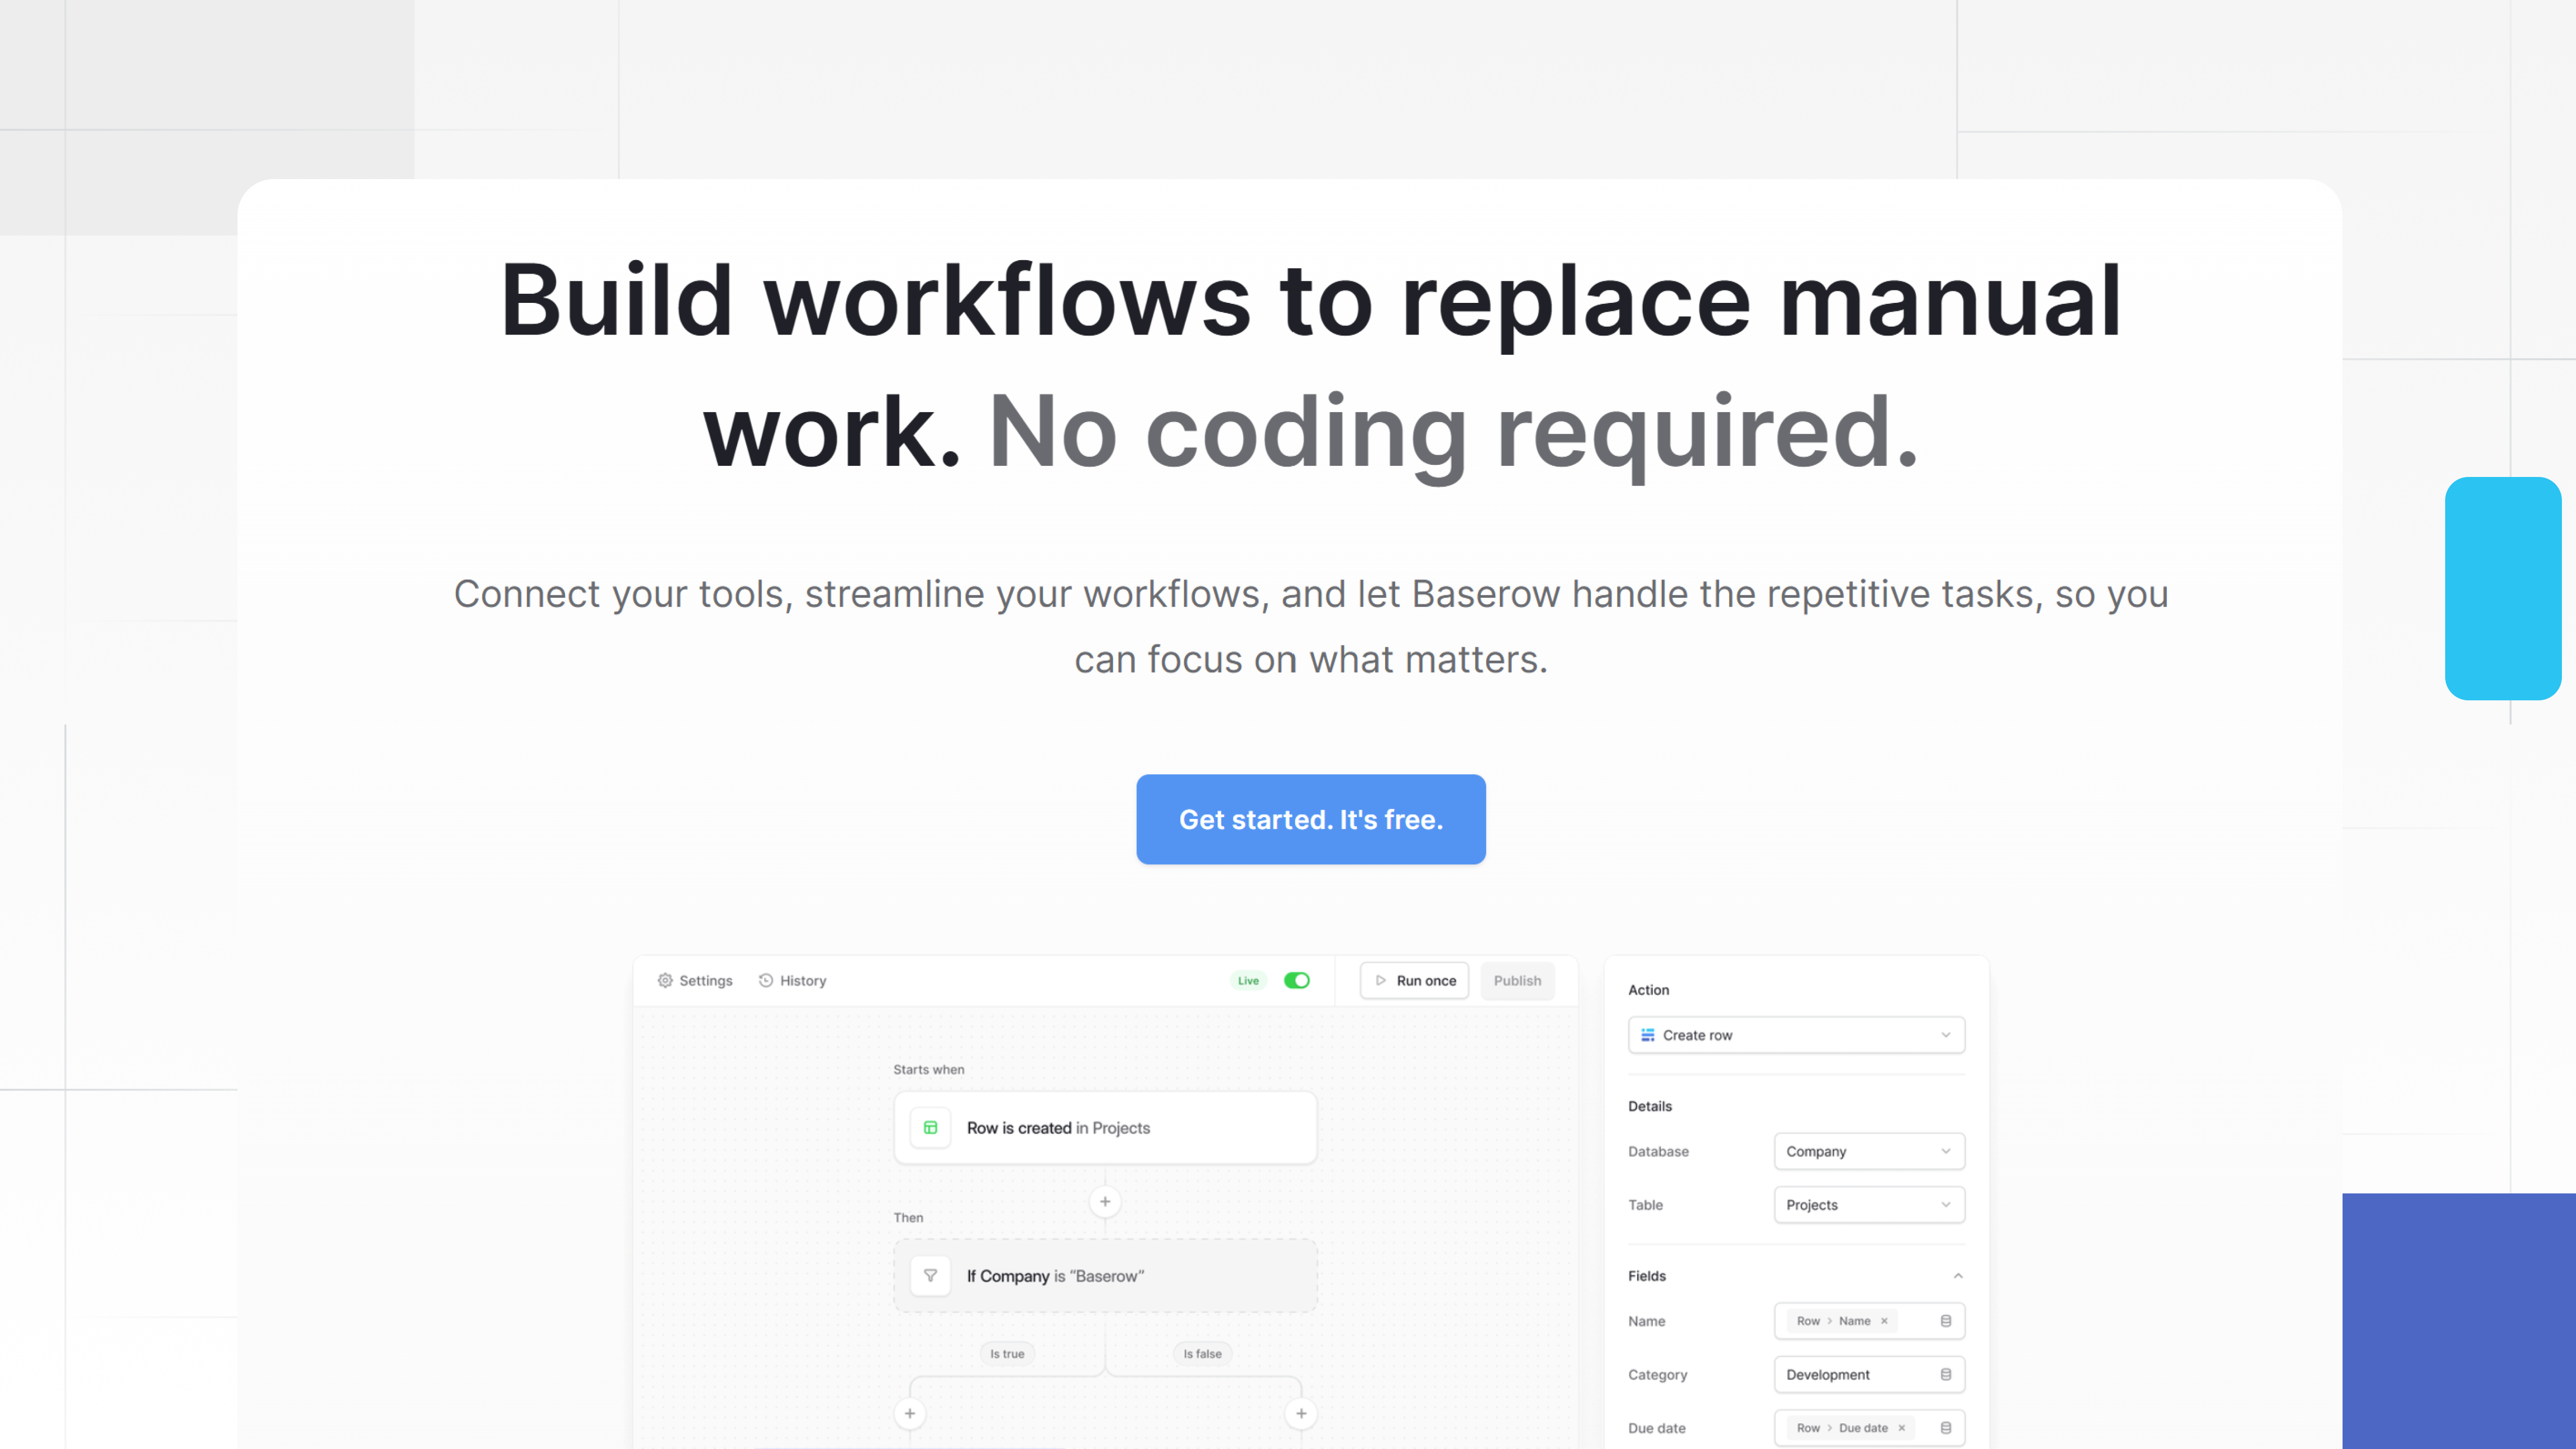2576x1449 pixels.
Task: Click the green table icon on the trigger node
Action: coord(930,1127)
